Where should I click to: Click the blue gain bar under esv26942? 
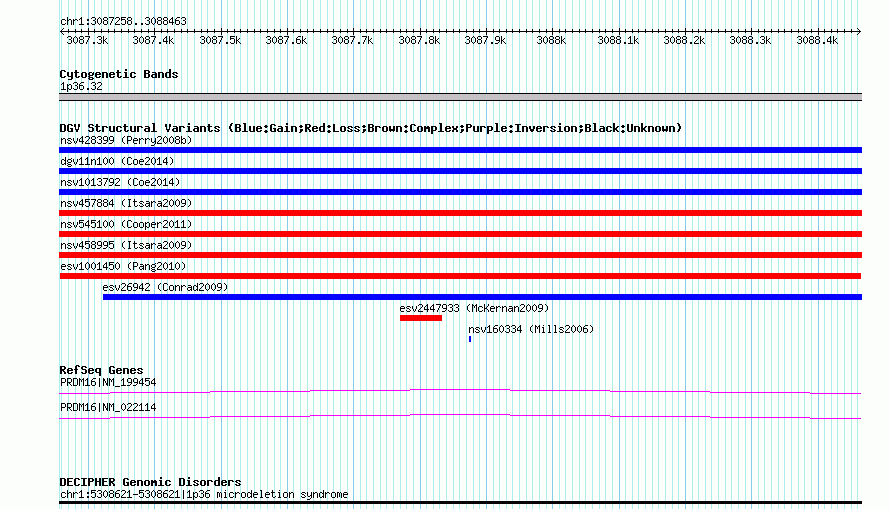482,297
